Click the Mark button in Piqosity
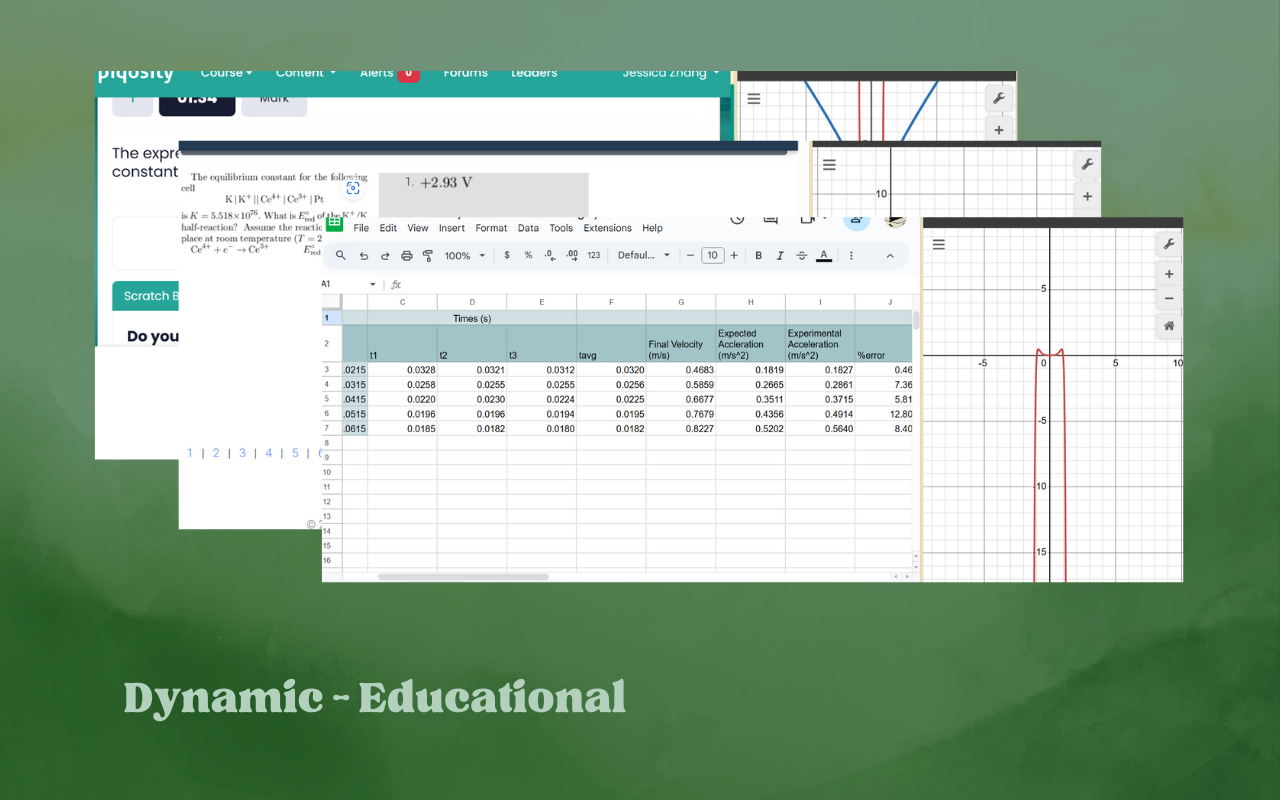 click(x=274, y=98)
